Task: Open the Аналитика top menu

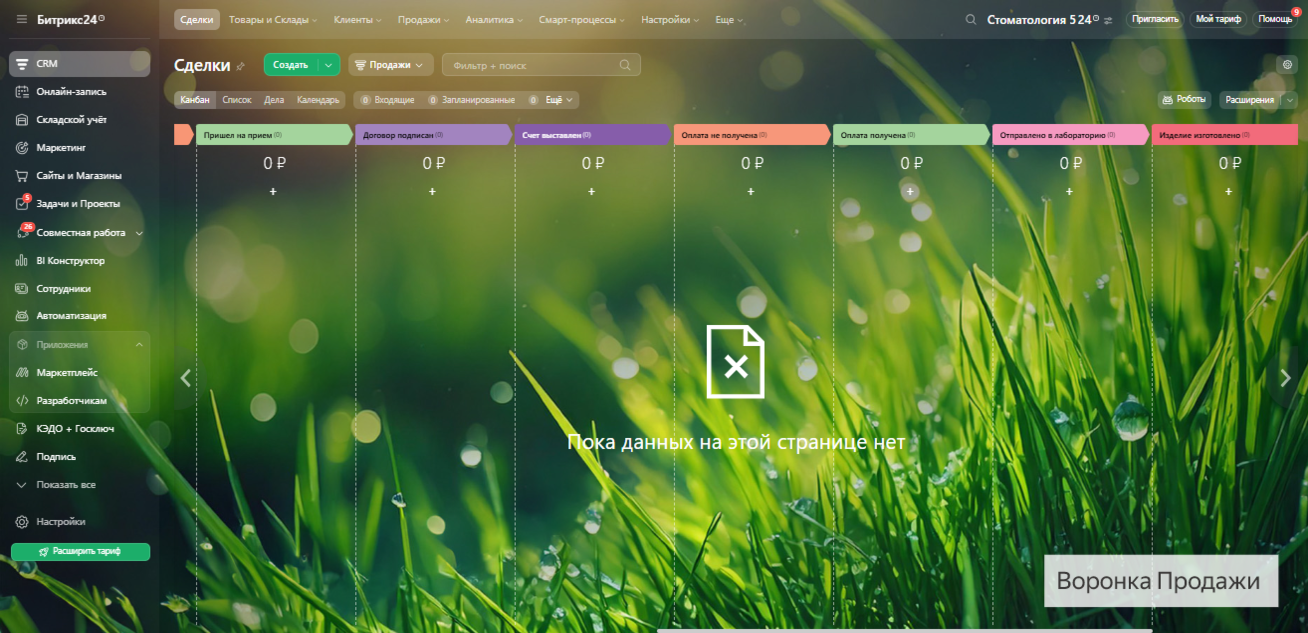Action: 494,20
